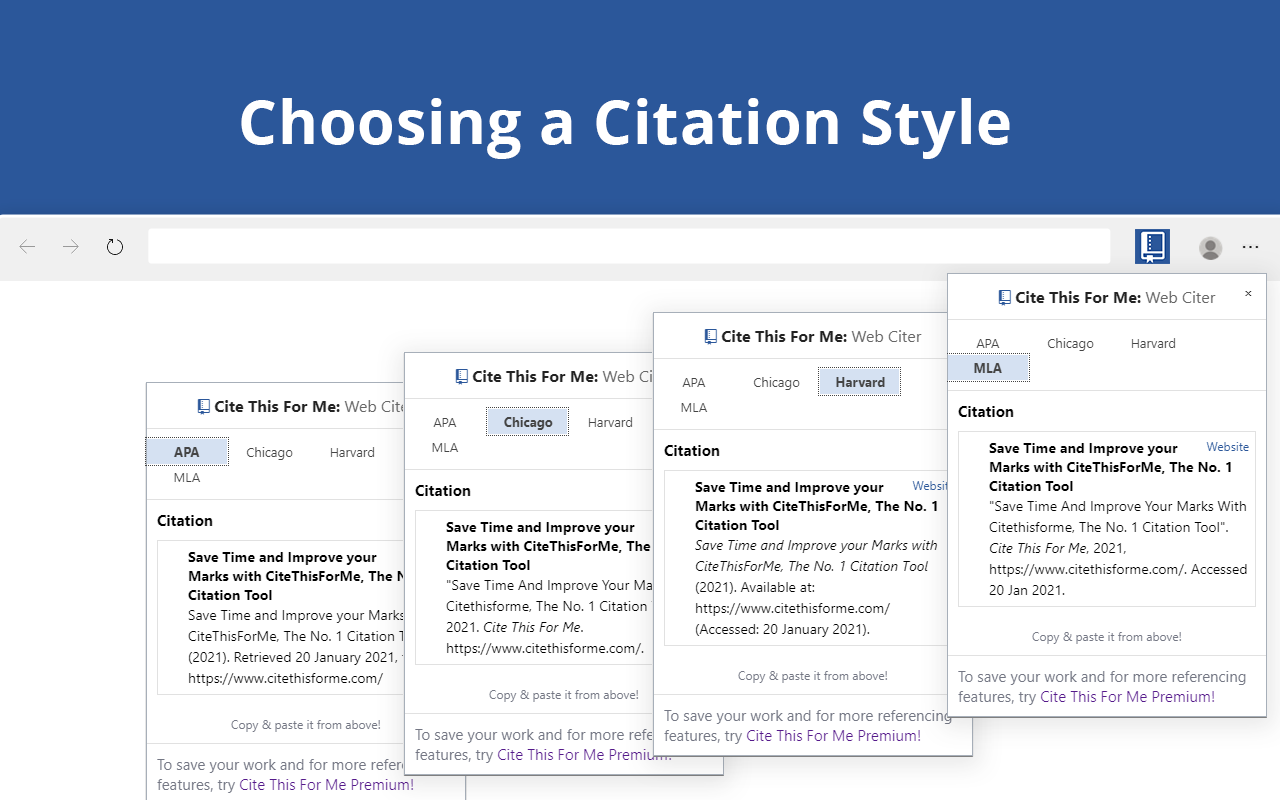
Task: Select Chicago tab in the APA-selected popup
Action: pos(269,452)
